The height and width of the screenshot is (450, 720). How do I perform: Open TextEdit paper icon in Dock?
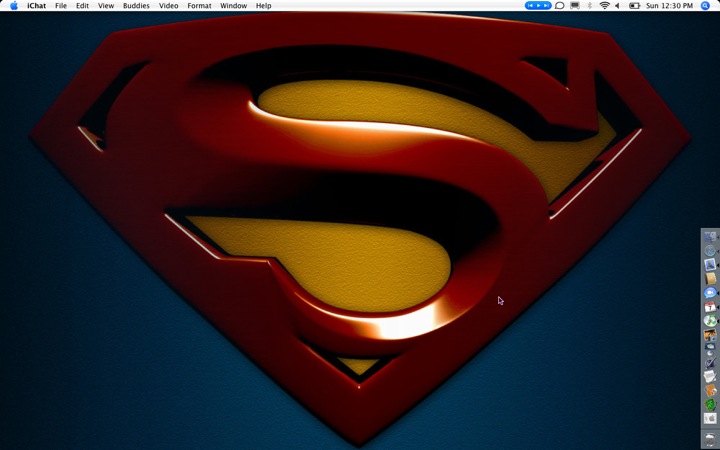(x=710, y=377)
